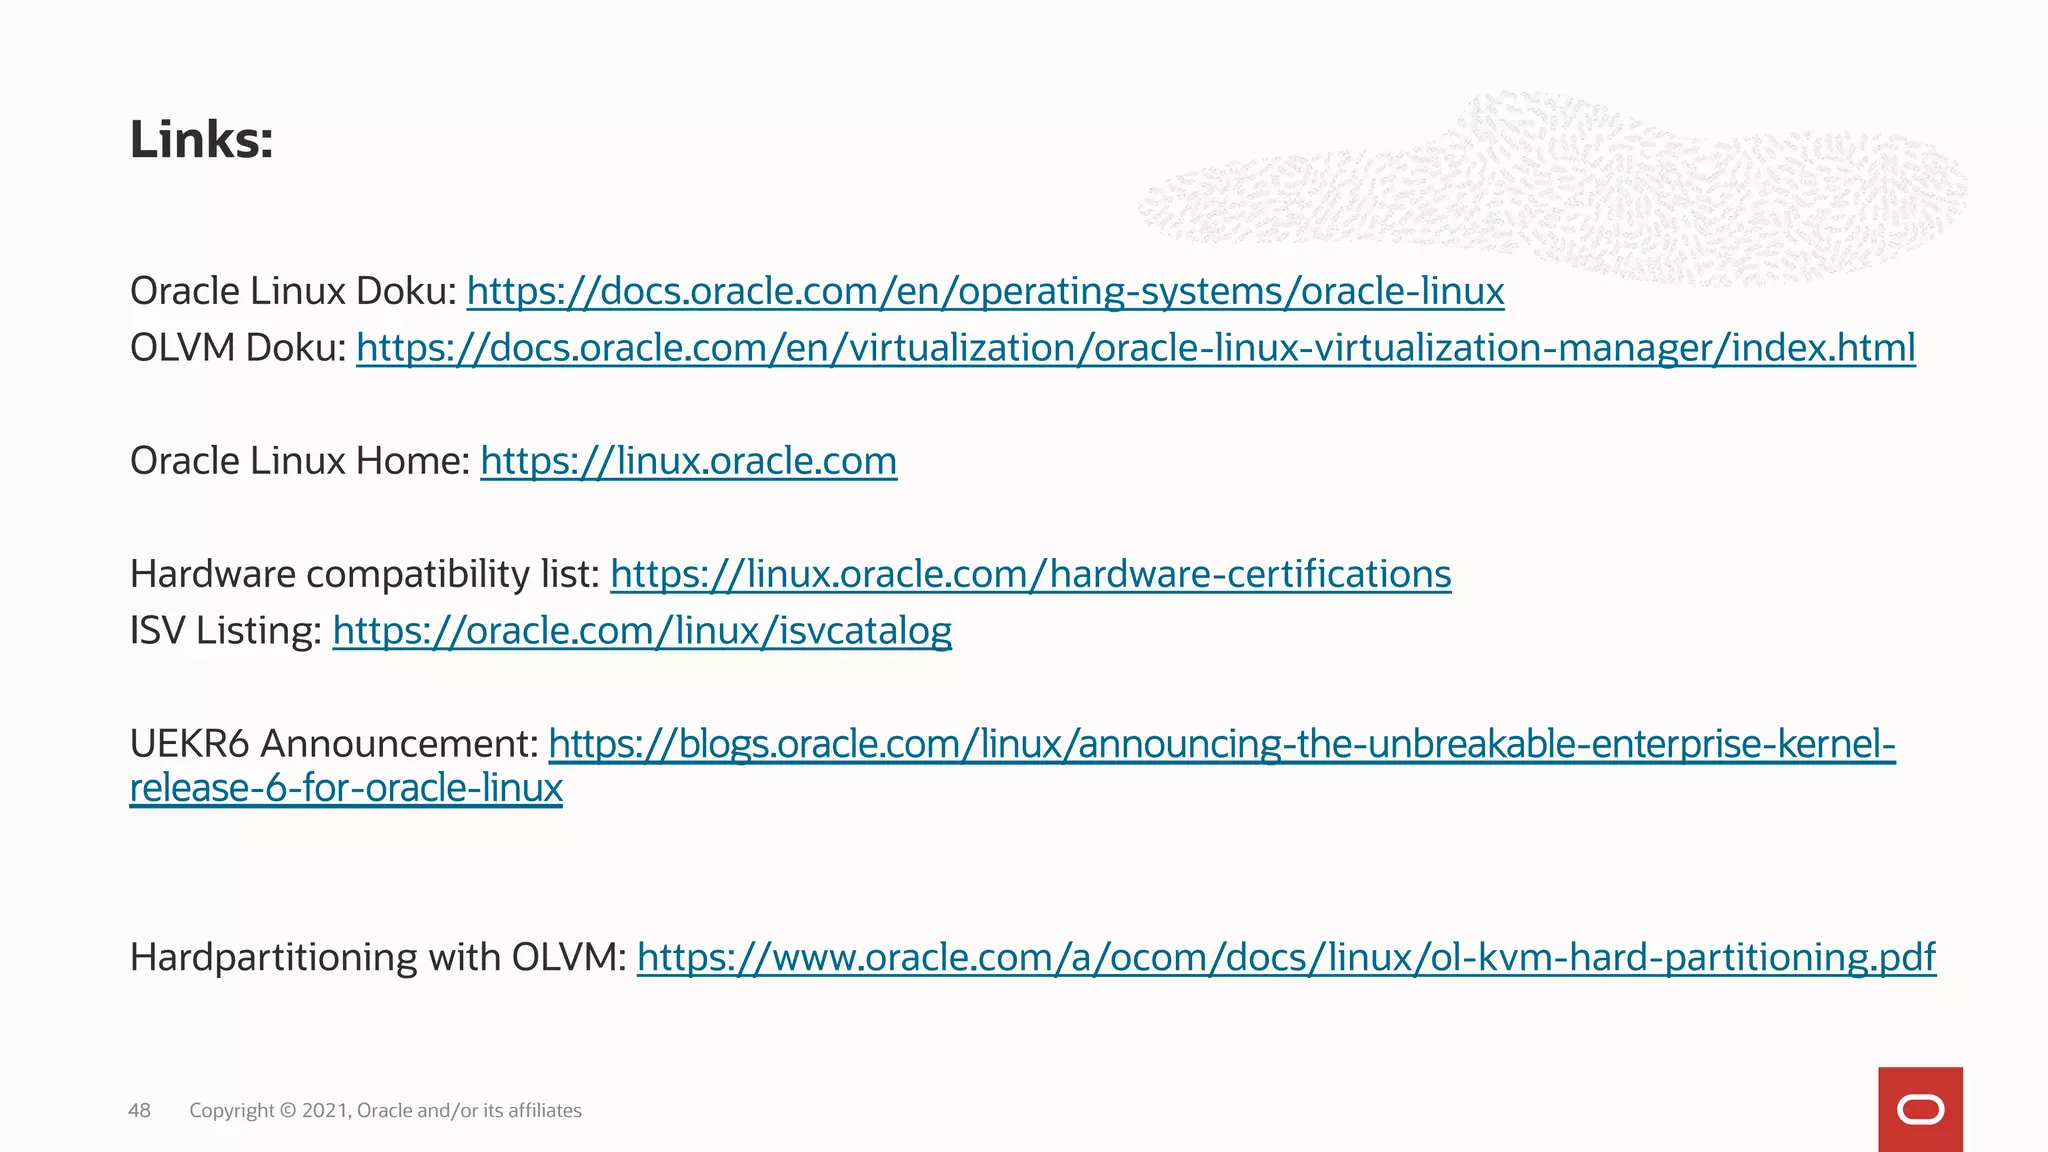2048x1152 pixels.
Task: Open the isvcatalog link
Action: pos(642,631)
